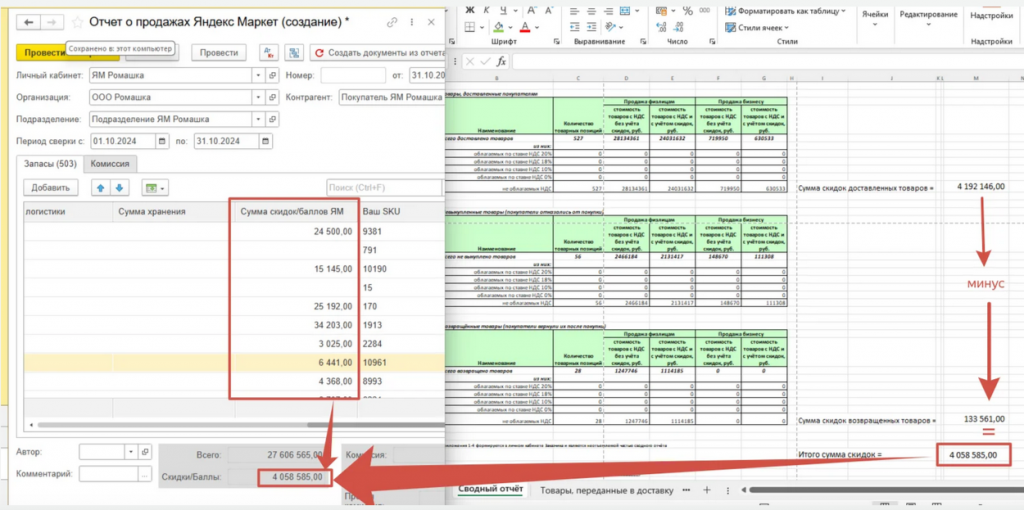Viewport: 1024px width, 510px height.
Task: Move row up with blue up arrow
Action: 100,187
